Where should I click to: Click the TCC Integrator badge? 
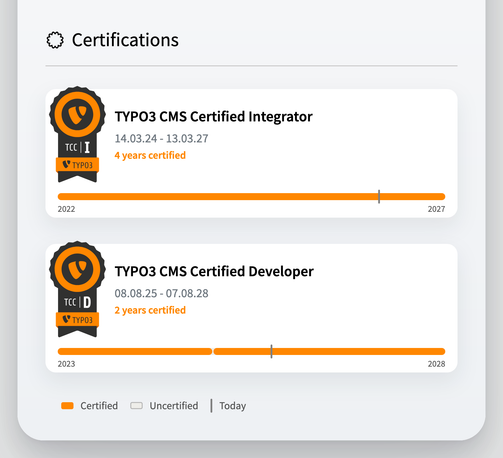[77, 134]
